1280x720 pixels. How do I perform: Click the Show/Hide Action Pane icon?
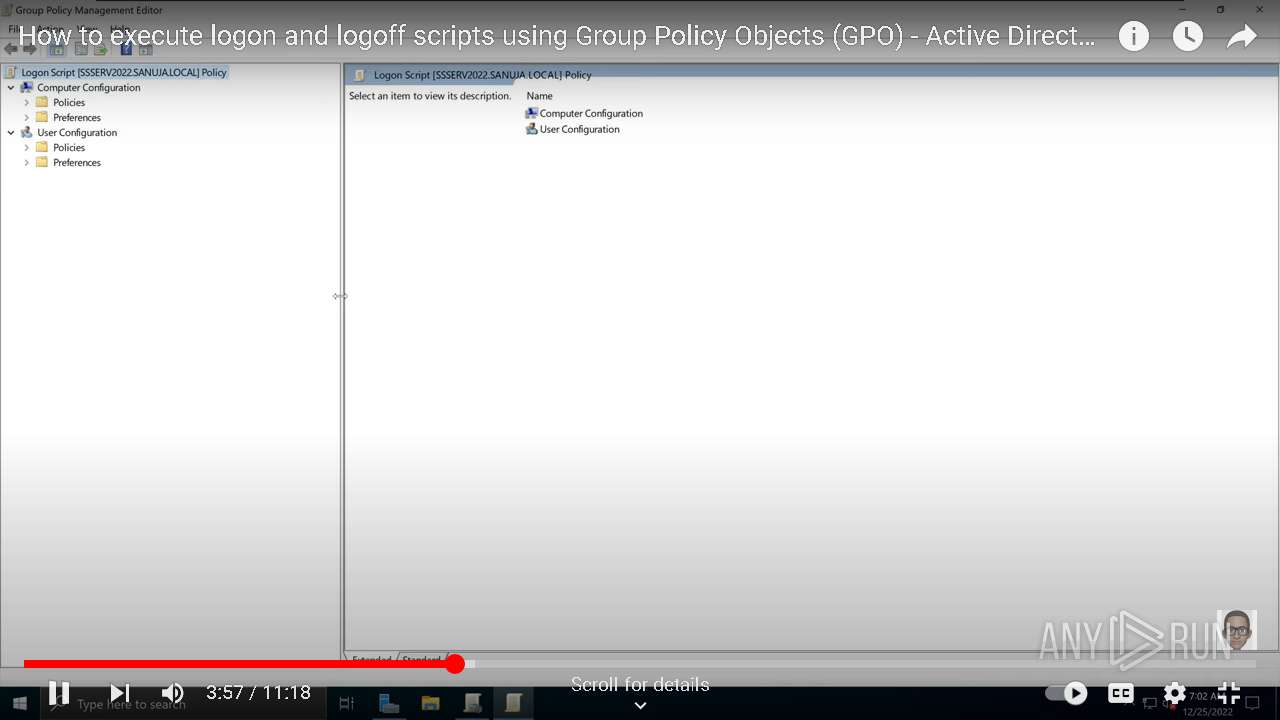click(146, 49)
